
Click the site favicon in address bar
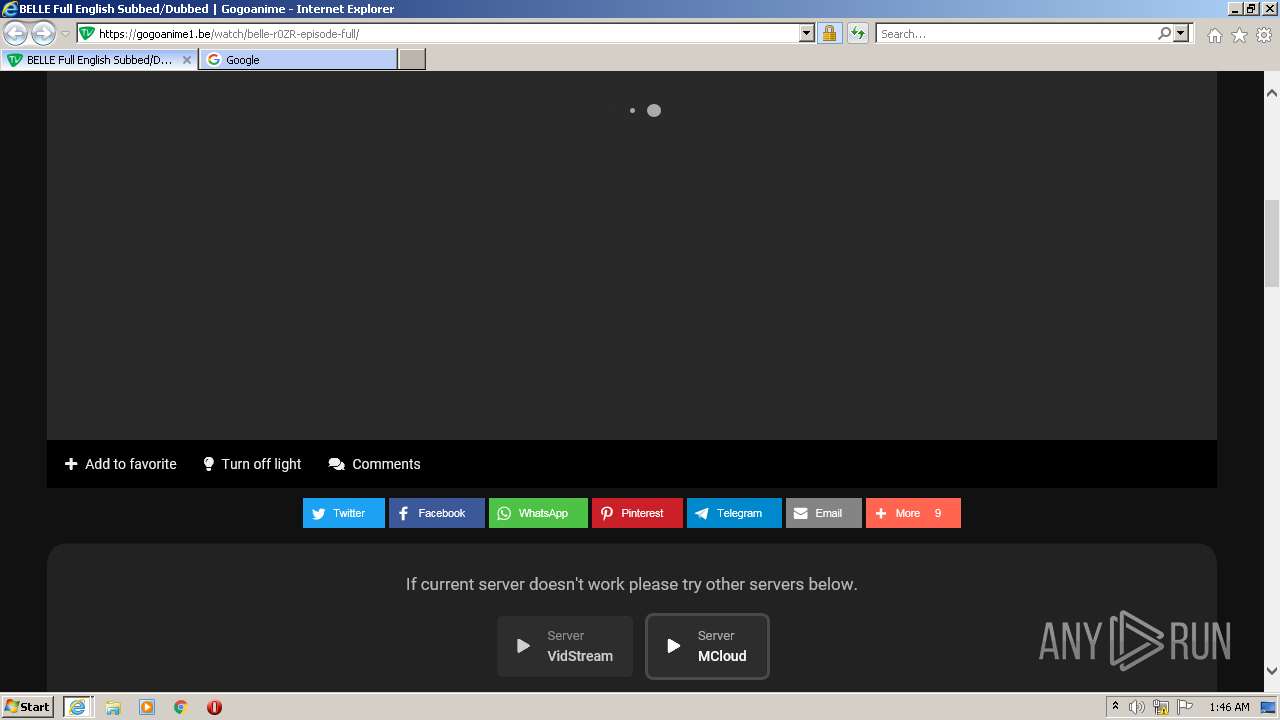[x=87, y=33]
